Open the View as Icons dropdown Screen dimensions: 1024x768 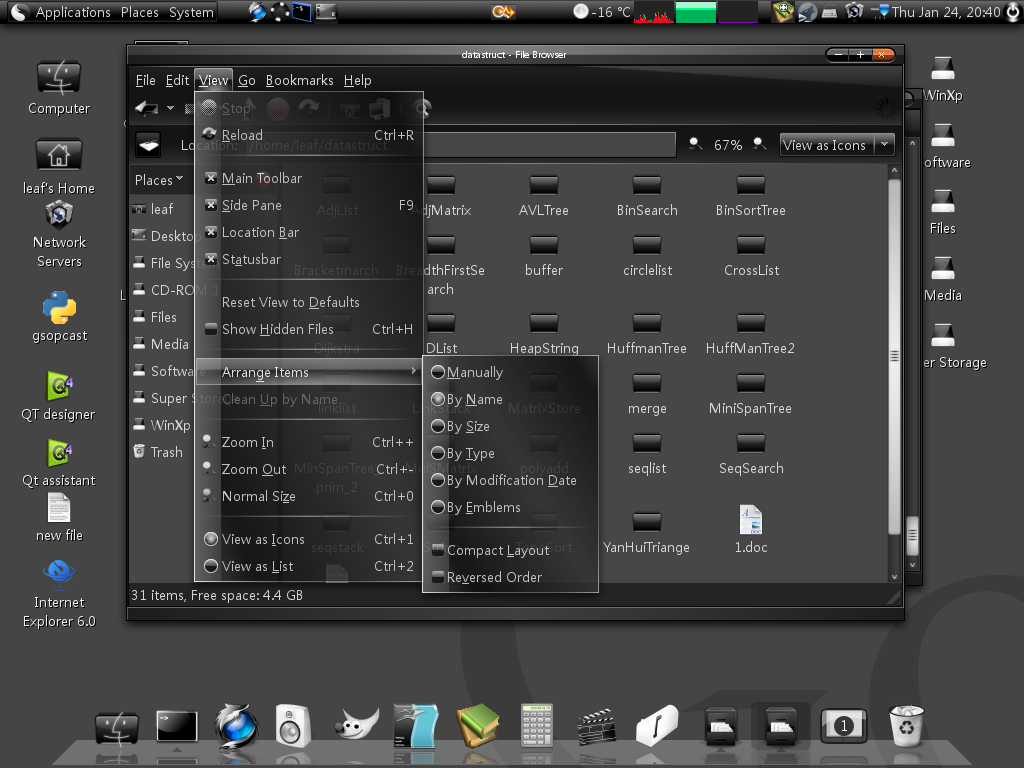tap(837, 145)
